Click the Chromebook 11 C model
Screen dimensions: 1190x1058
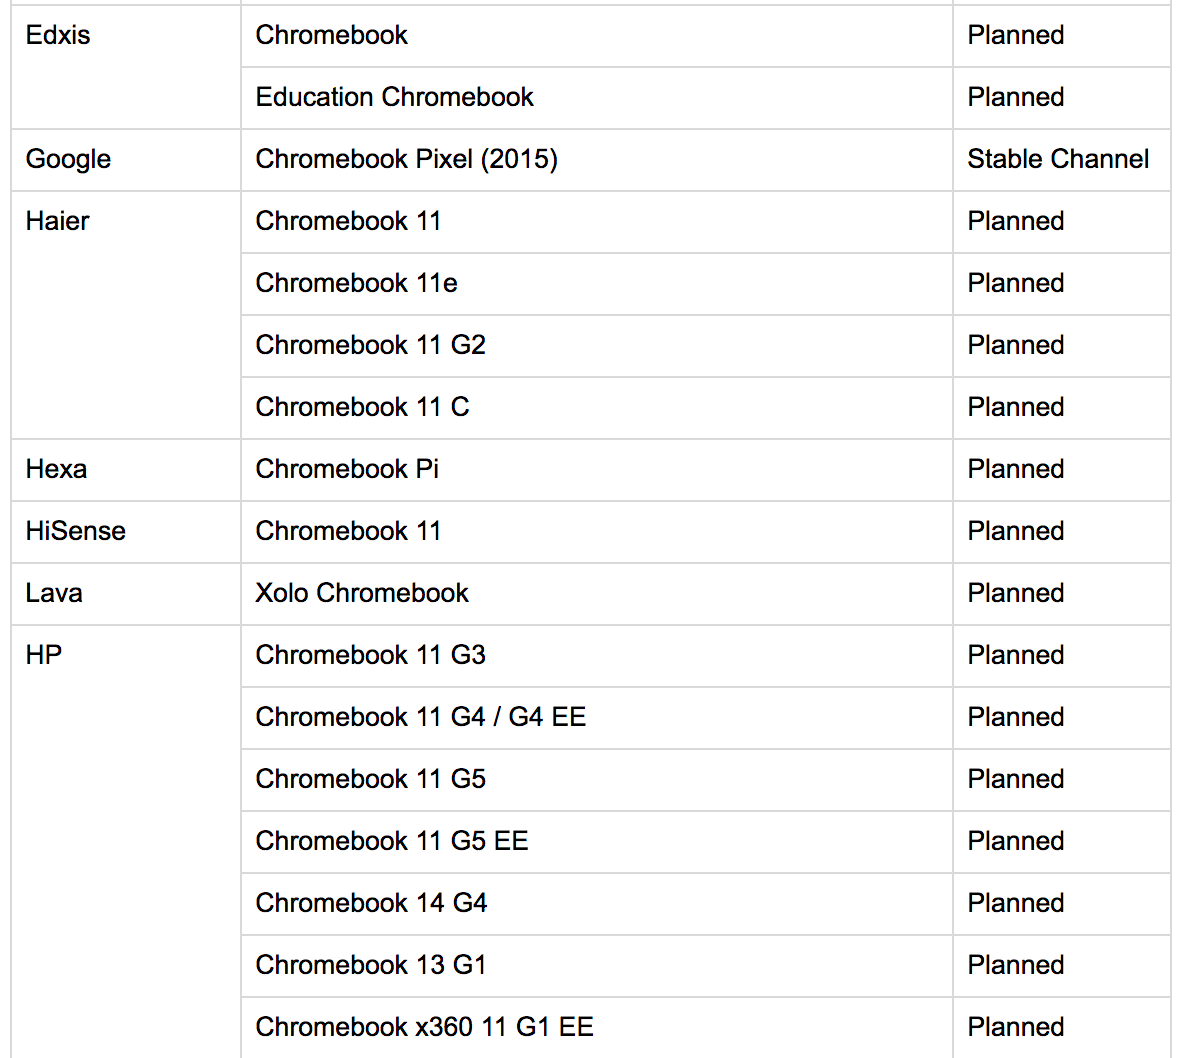pos(362,407)
